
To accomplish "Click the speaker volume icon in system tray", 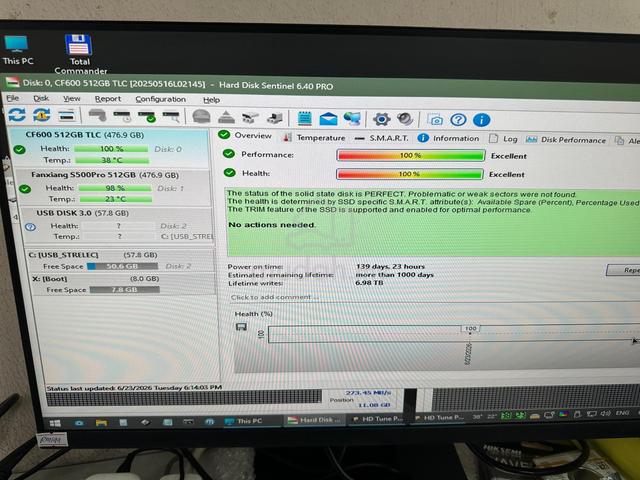I will (x=606, y=413).
